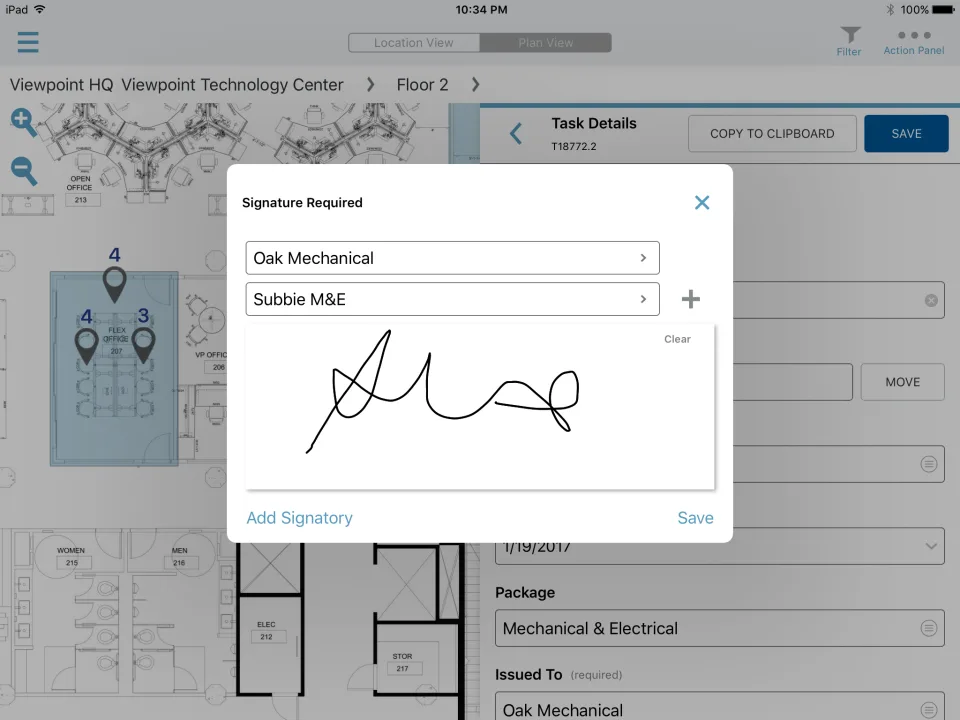Click the blue SAVE button in Task Details

point(906,133)
